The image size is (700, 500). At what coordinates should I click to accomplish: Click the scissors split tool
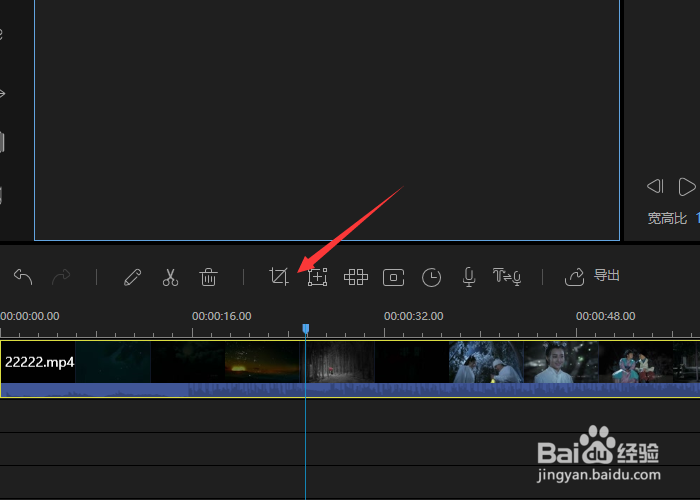tap(170, 277)
